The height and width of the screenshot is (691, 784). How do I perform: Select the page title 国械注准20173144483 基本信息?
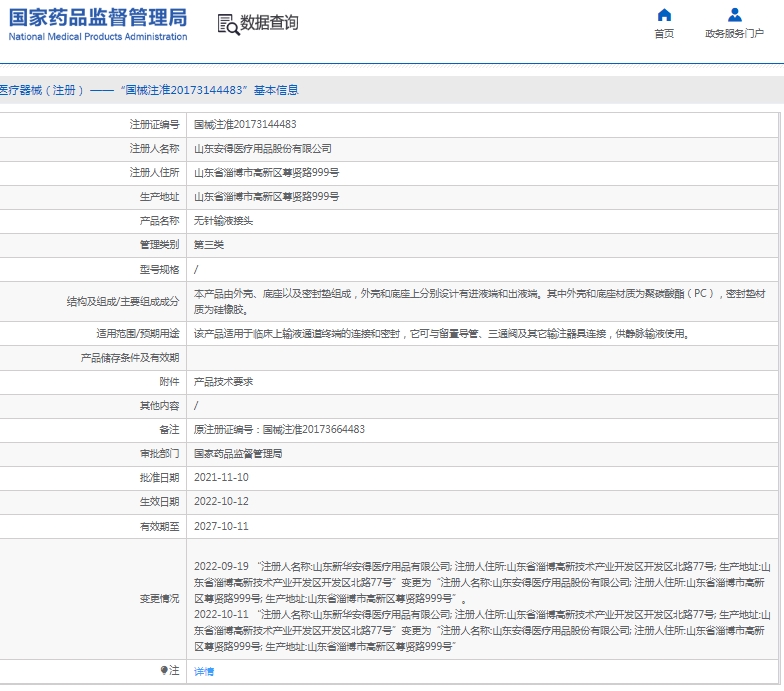point(210,90)
